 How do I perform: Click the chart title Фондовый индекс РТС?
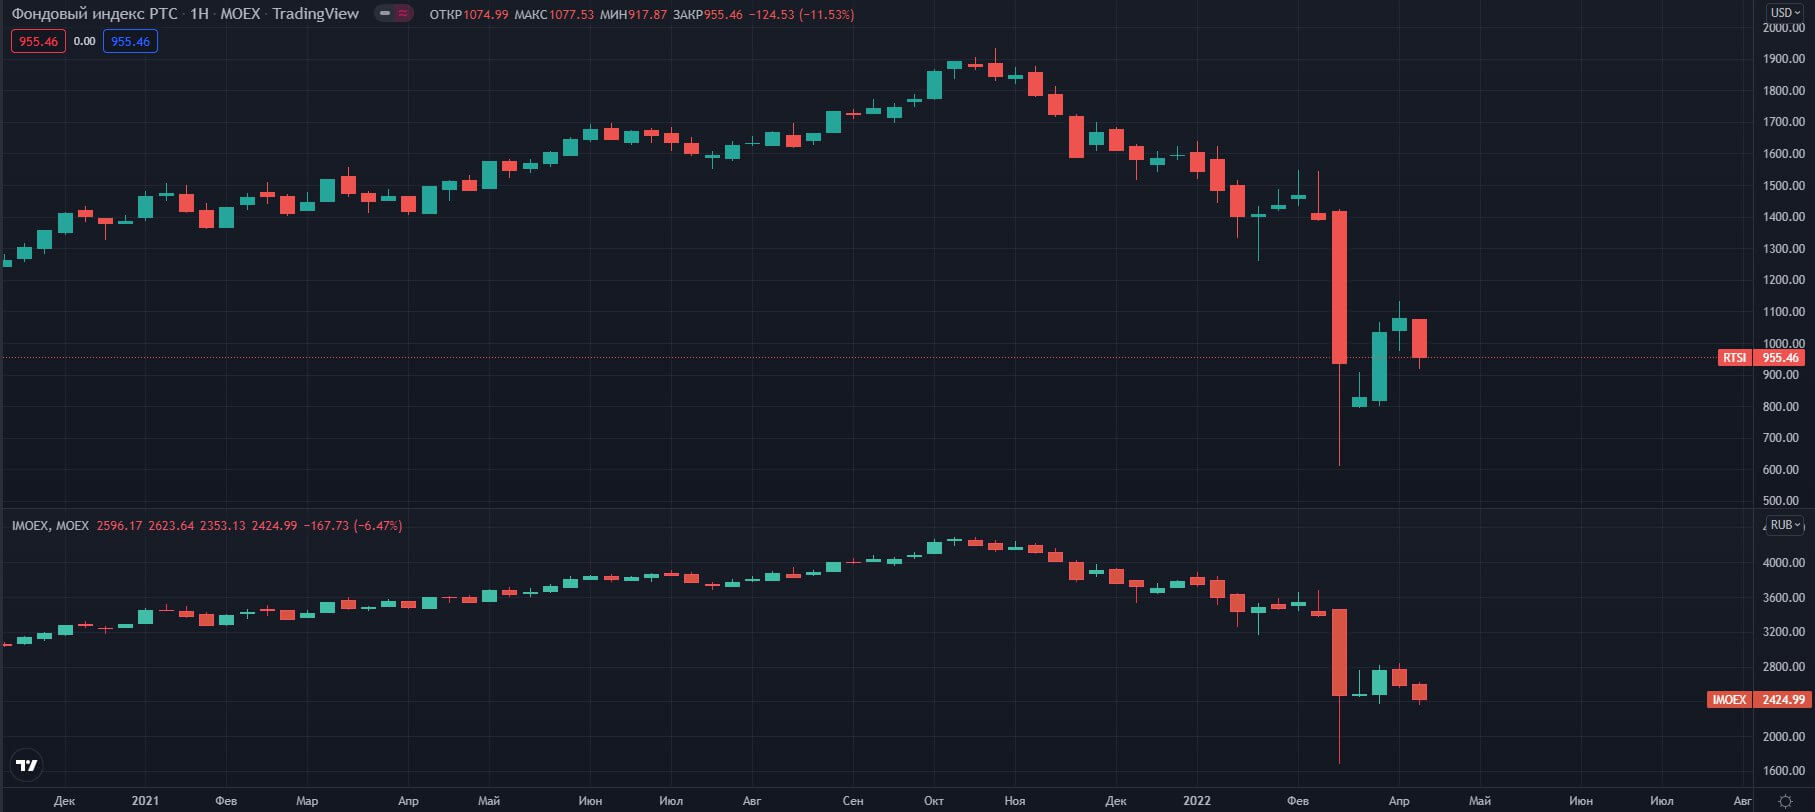coord(94,14)
